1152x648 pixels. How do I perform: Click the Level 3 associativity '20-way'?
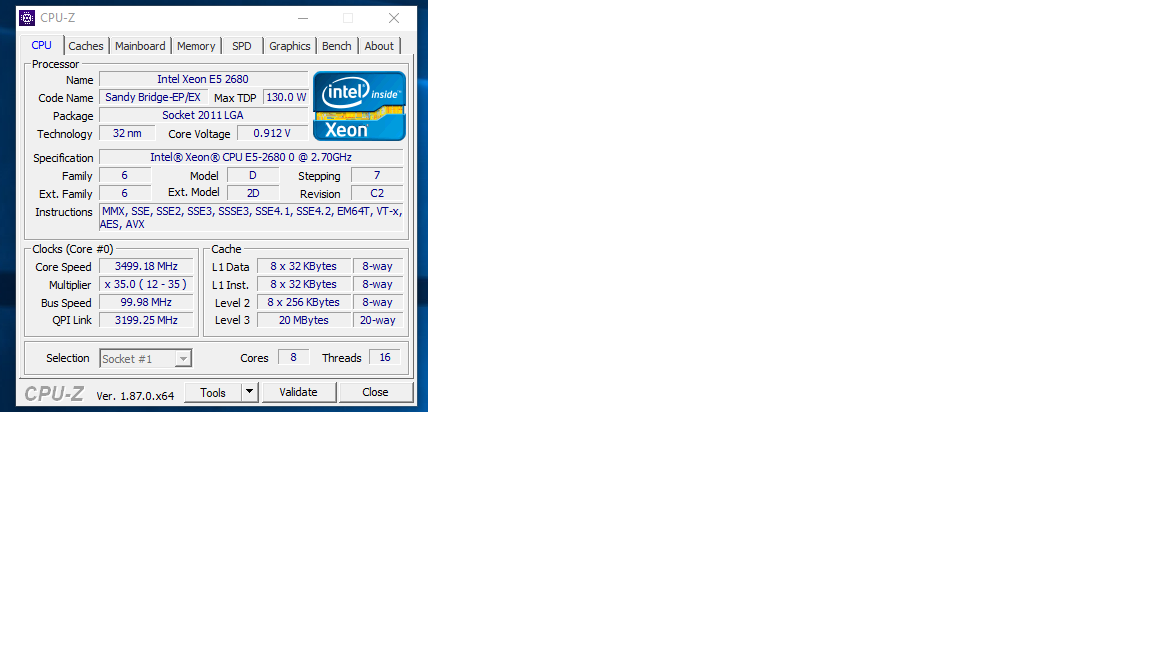(378, 320)
